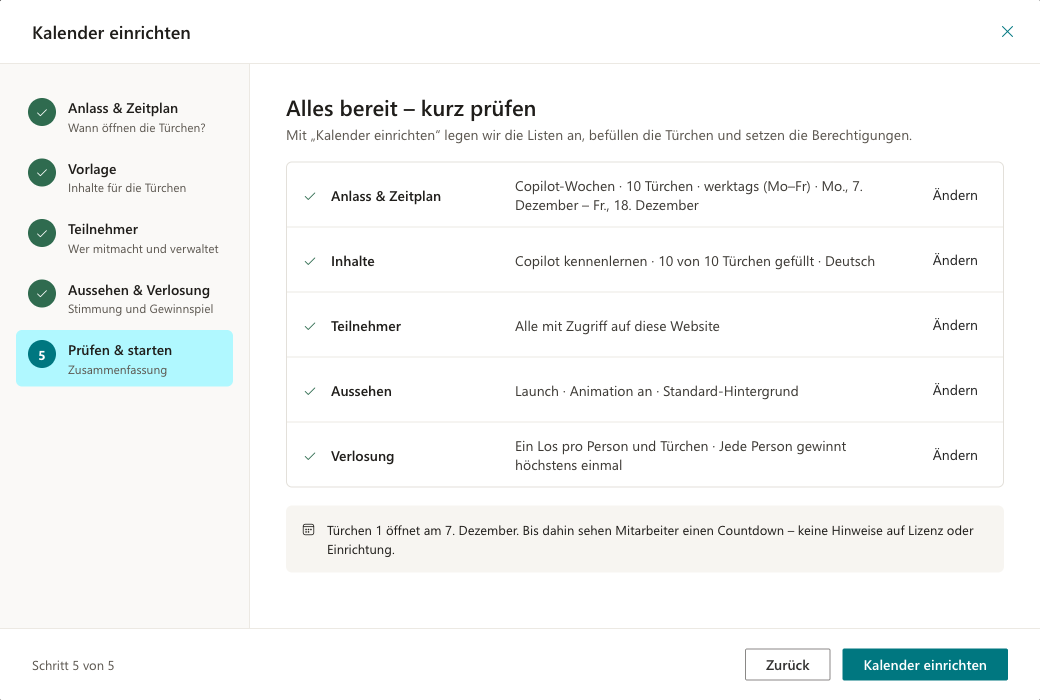Click the checkmark beside Teilnehmer summary row
The width and height of the screenshot is (1040, 700).
click(x=310, y=326)
